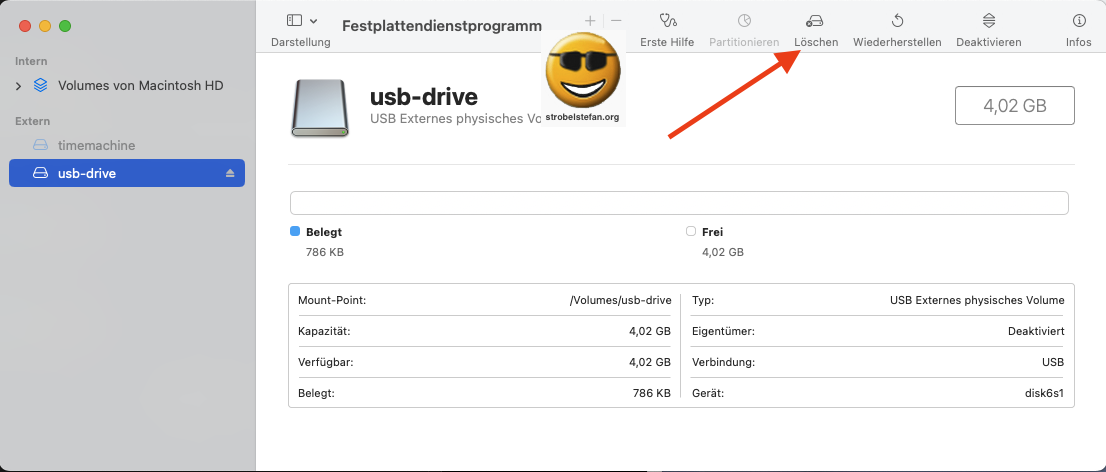Open the Darstellung view dropdown
The width and height of the screenshot is (1106, 472).
[x=302, y=21]
